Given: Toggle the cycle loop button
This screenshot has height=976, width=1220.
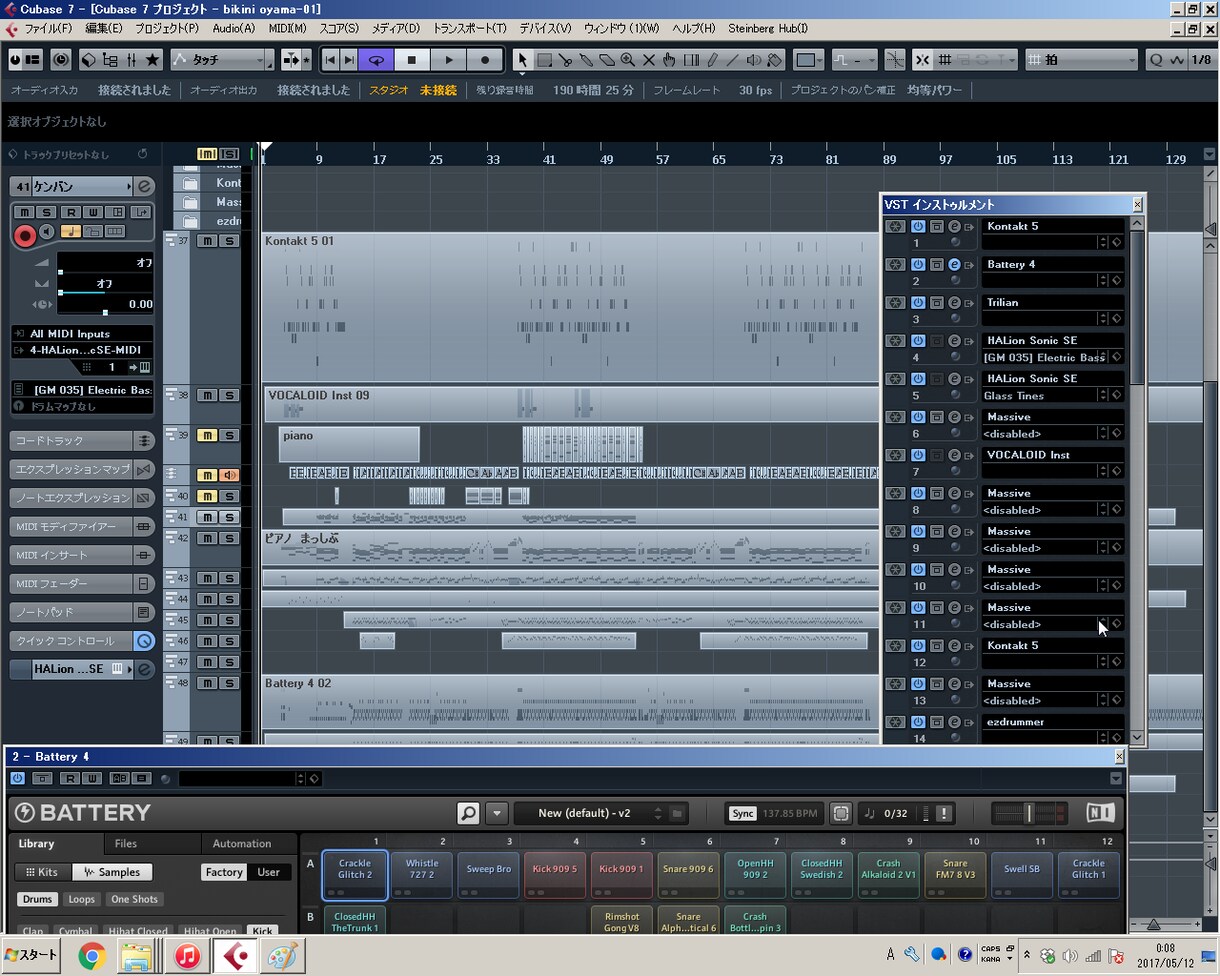Looking at the screenshot, I should coord(376,60).
